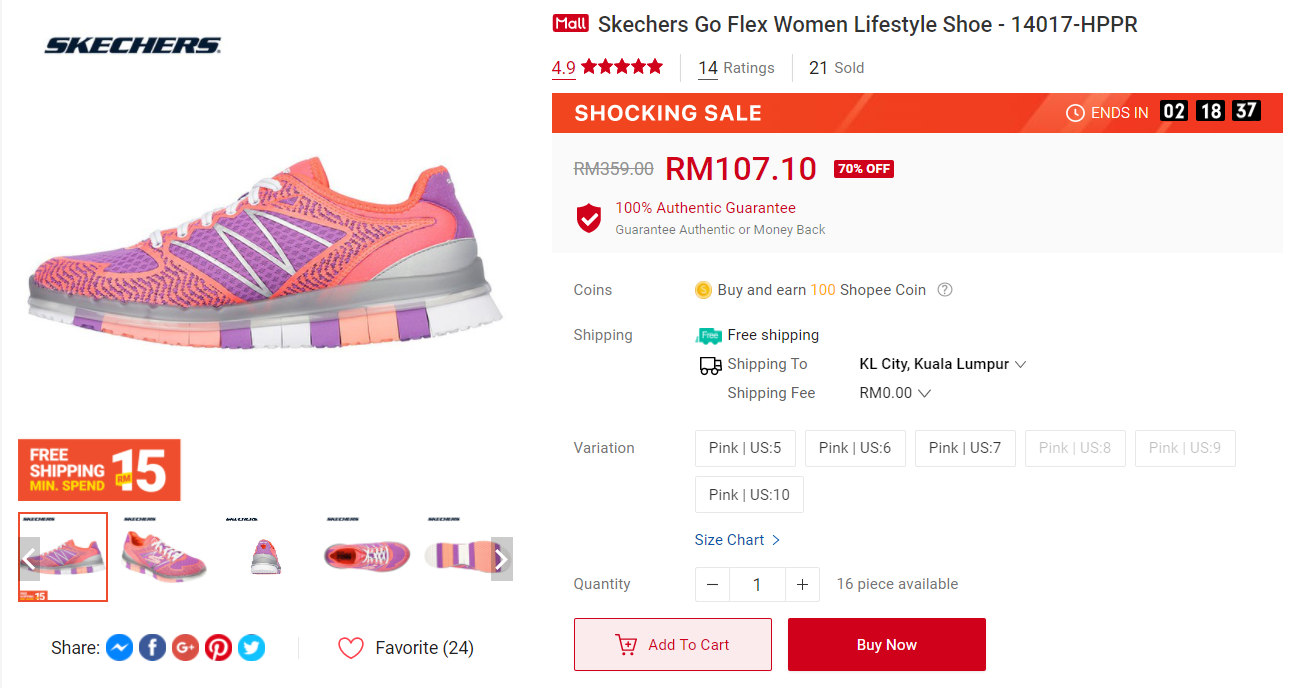Share product on Twitter

(x=251, y=648)
